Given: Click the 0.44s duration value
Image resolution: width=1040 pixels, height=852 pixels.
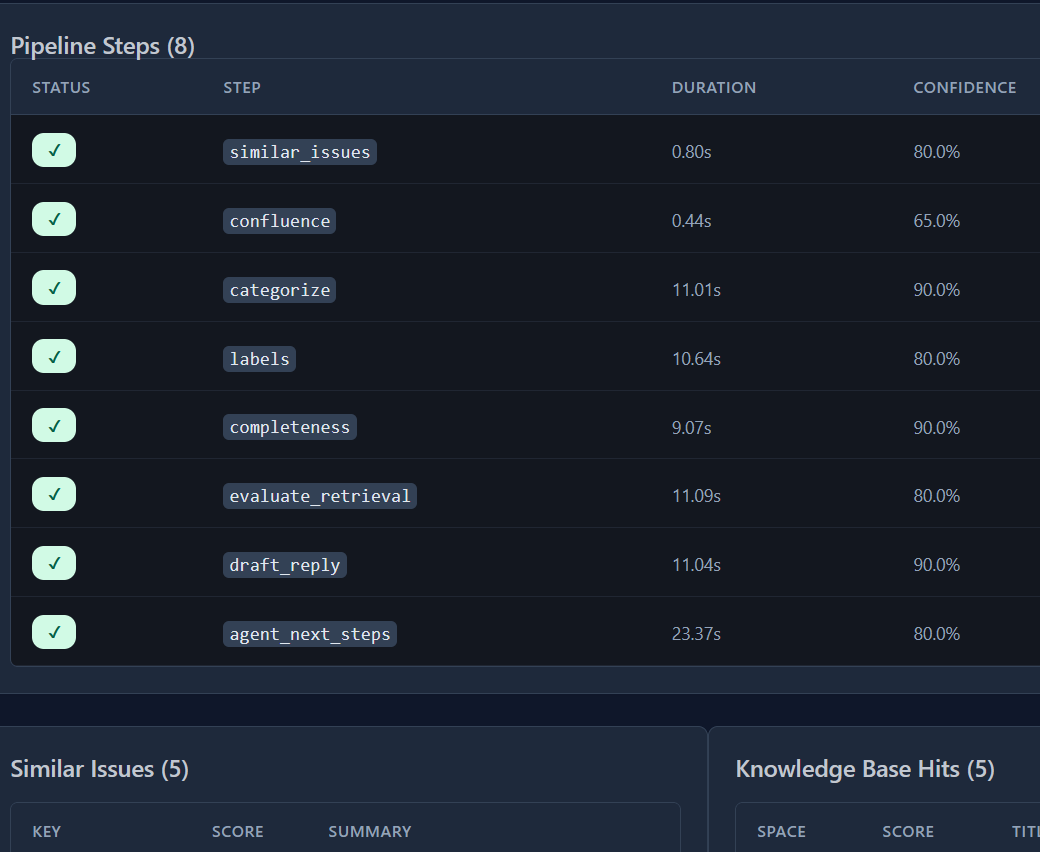Looking at the screenshot, I should pos(691,221).
